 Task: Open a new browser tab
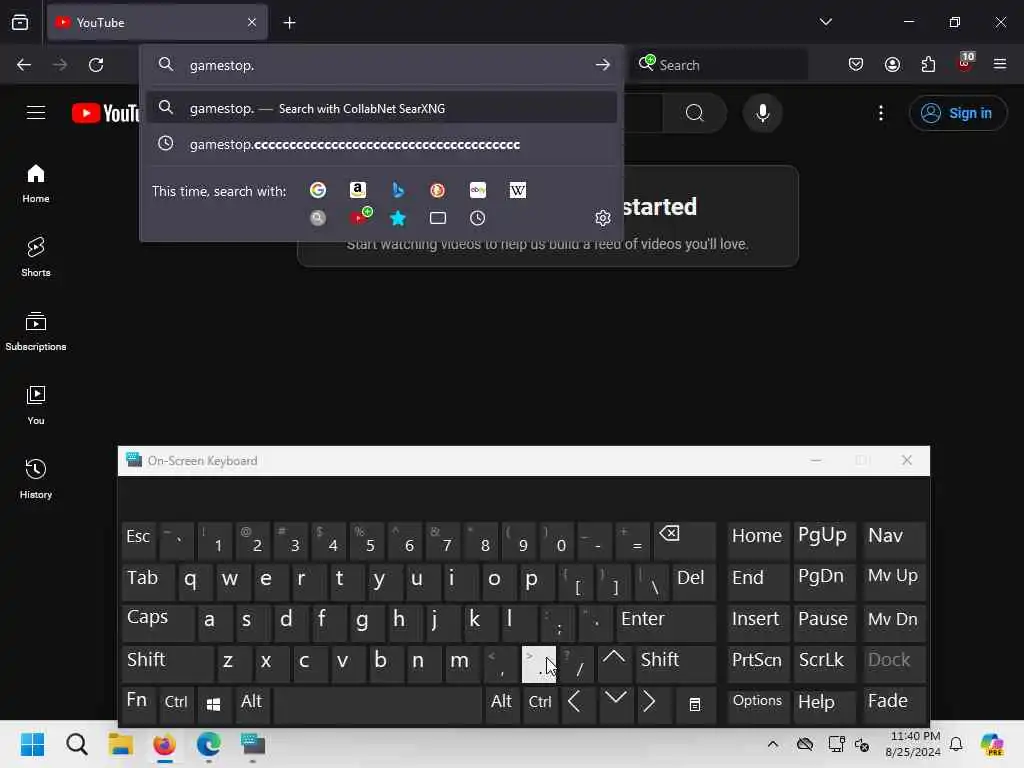point(289,22)
